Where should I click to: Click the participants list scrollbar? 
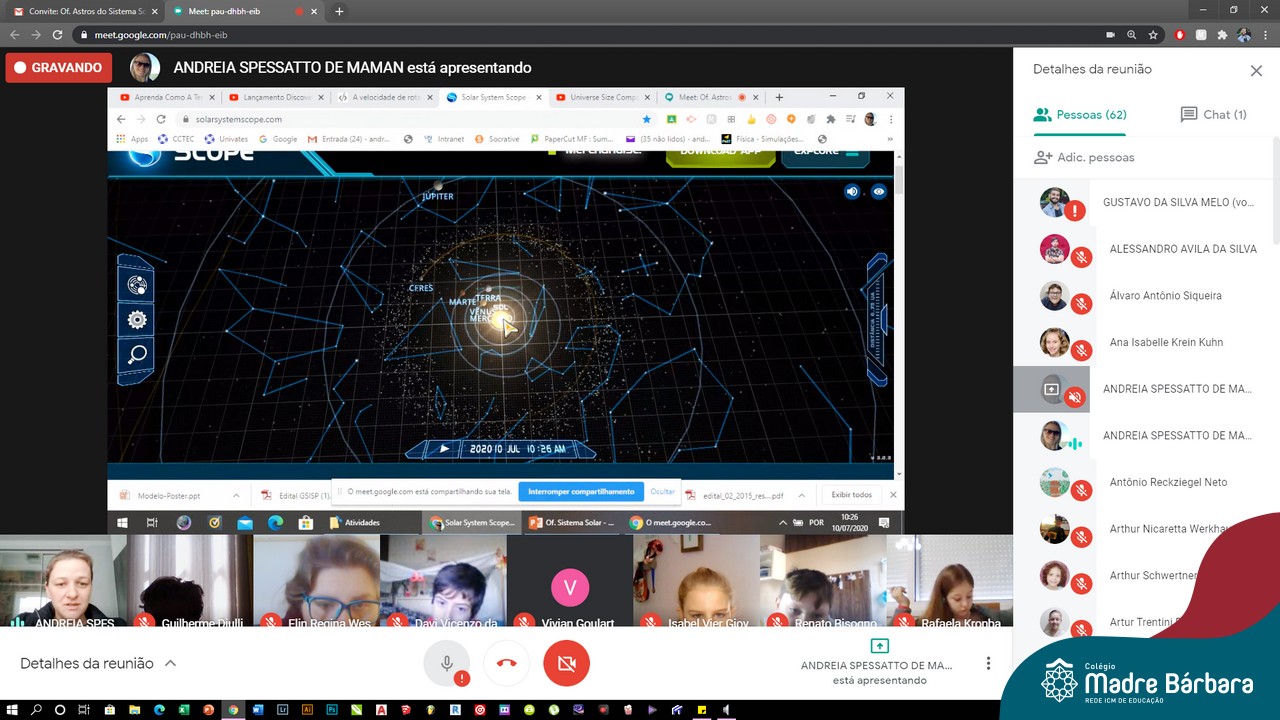pos(1275,190)
